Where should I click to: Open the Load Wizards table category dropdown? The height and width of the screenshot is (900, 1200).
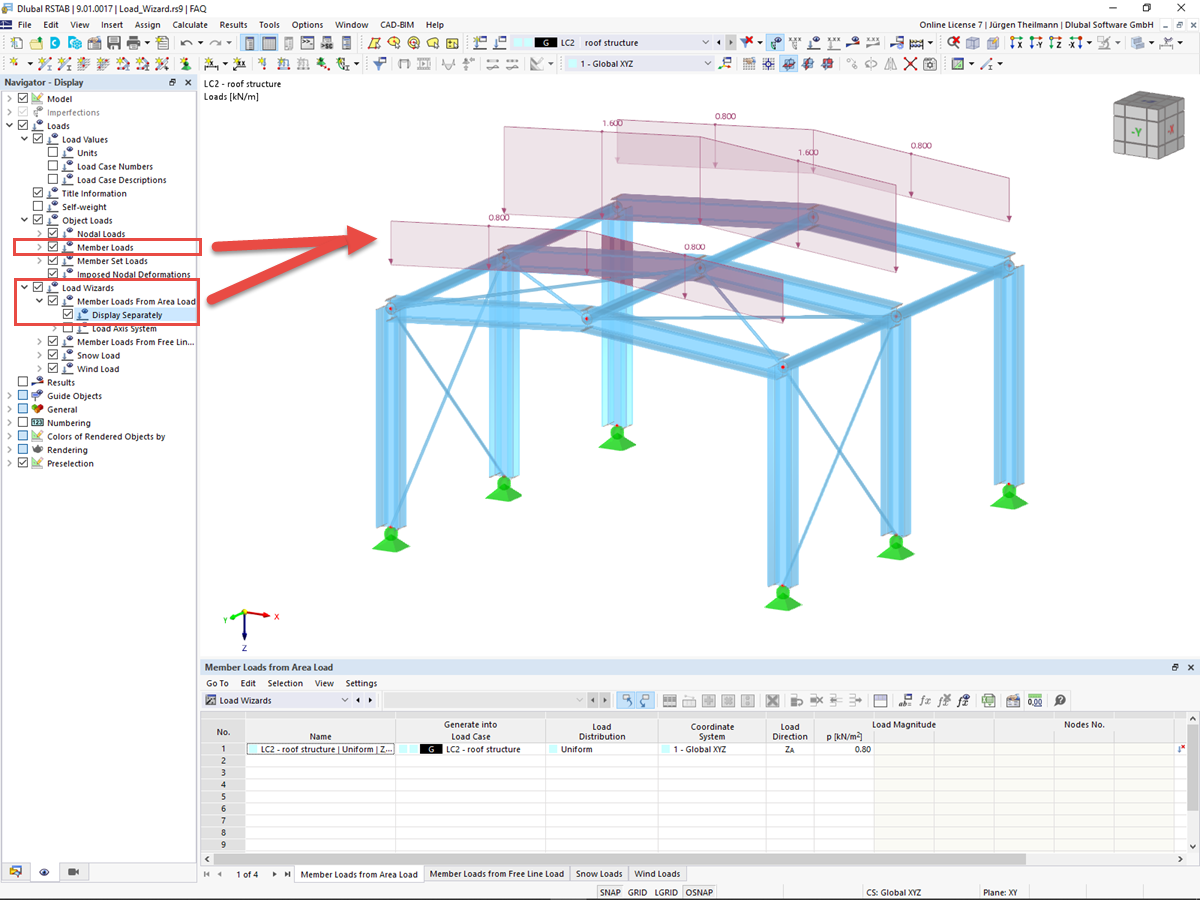coord(345,701)
